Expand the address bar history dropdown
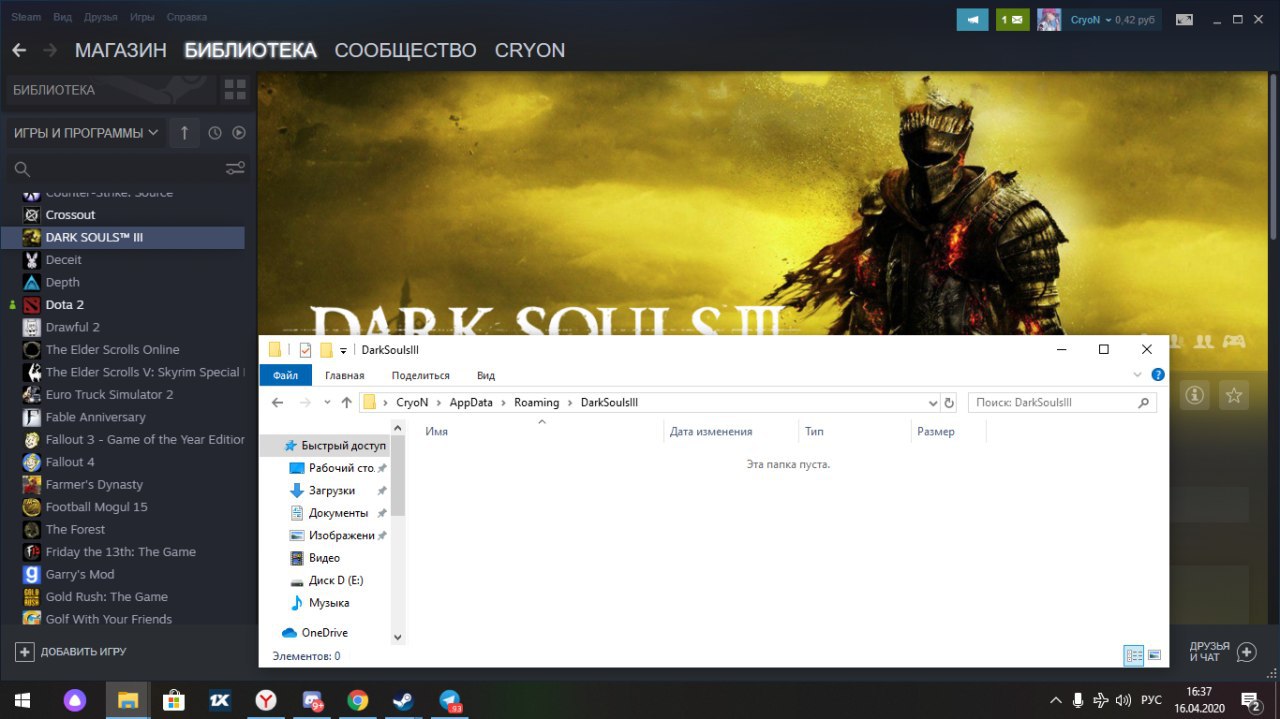Image resolution: width=1280 pixels, height=719 pixels. click(933, 403)
